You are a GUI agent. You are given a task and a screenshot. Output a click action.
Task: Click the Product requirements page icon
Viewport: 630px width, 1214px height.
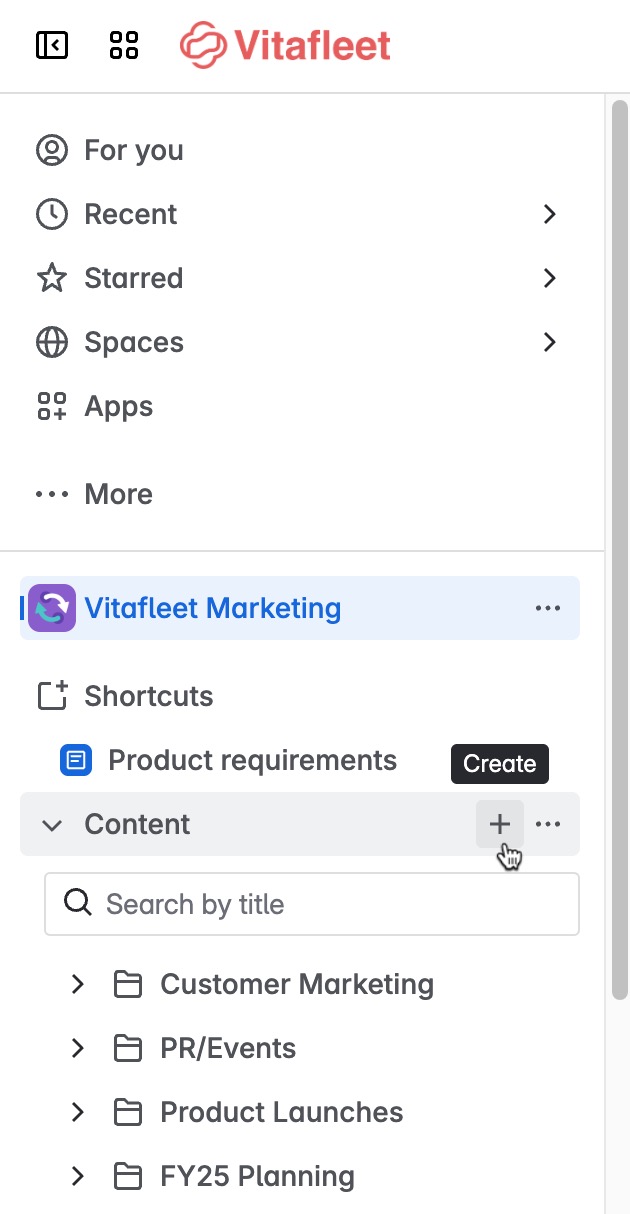(76, 760)
